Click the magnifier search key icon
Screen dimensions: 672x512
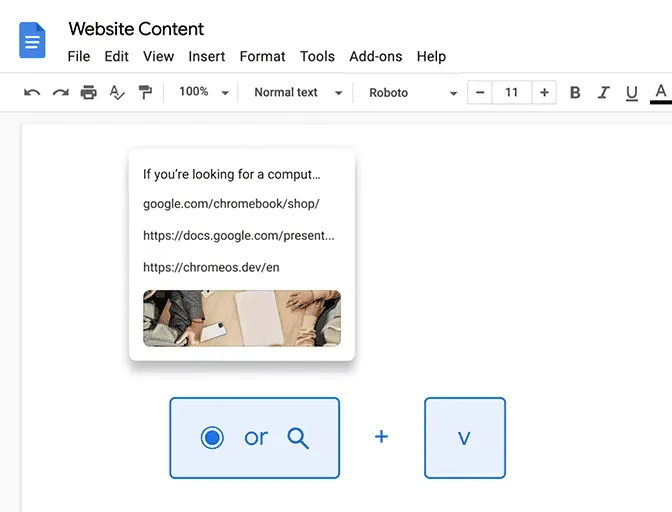(x=298, y=438)
